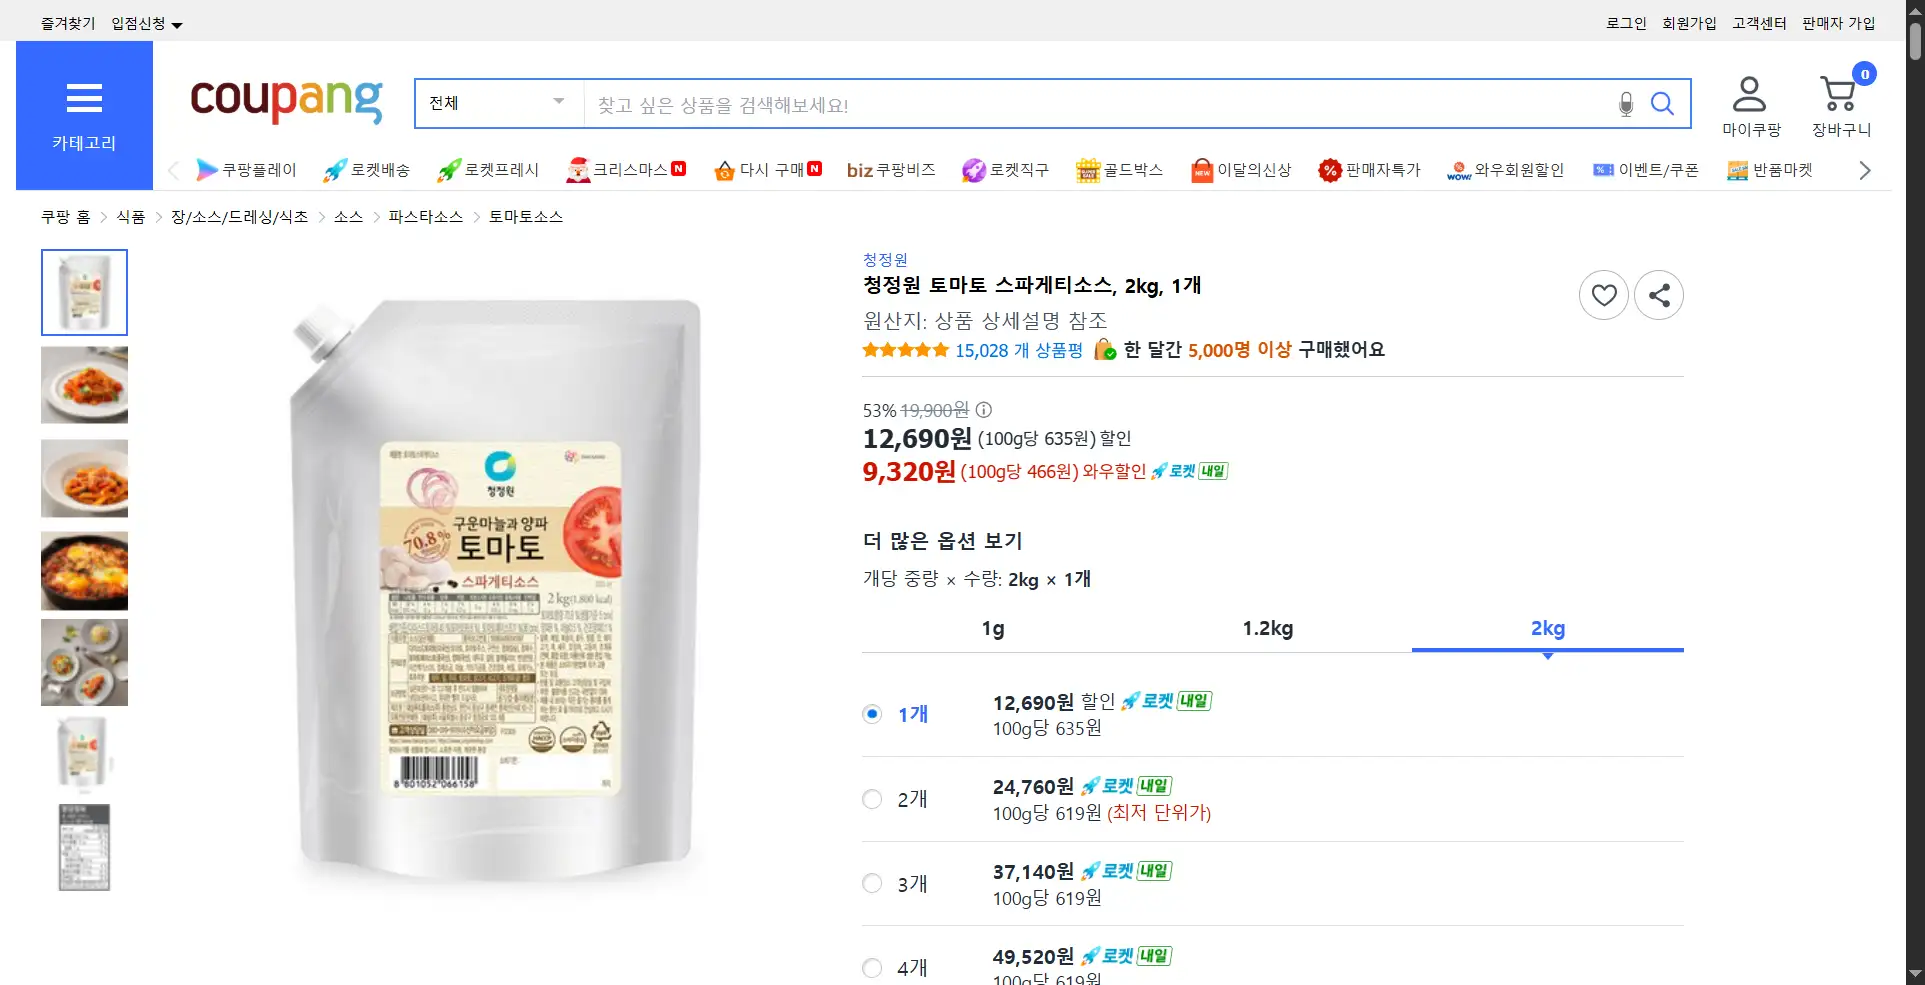The image size is (1925, 985).
Task: Select the 2개 quantity option
Action: 872,799
